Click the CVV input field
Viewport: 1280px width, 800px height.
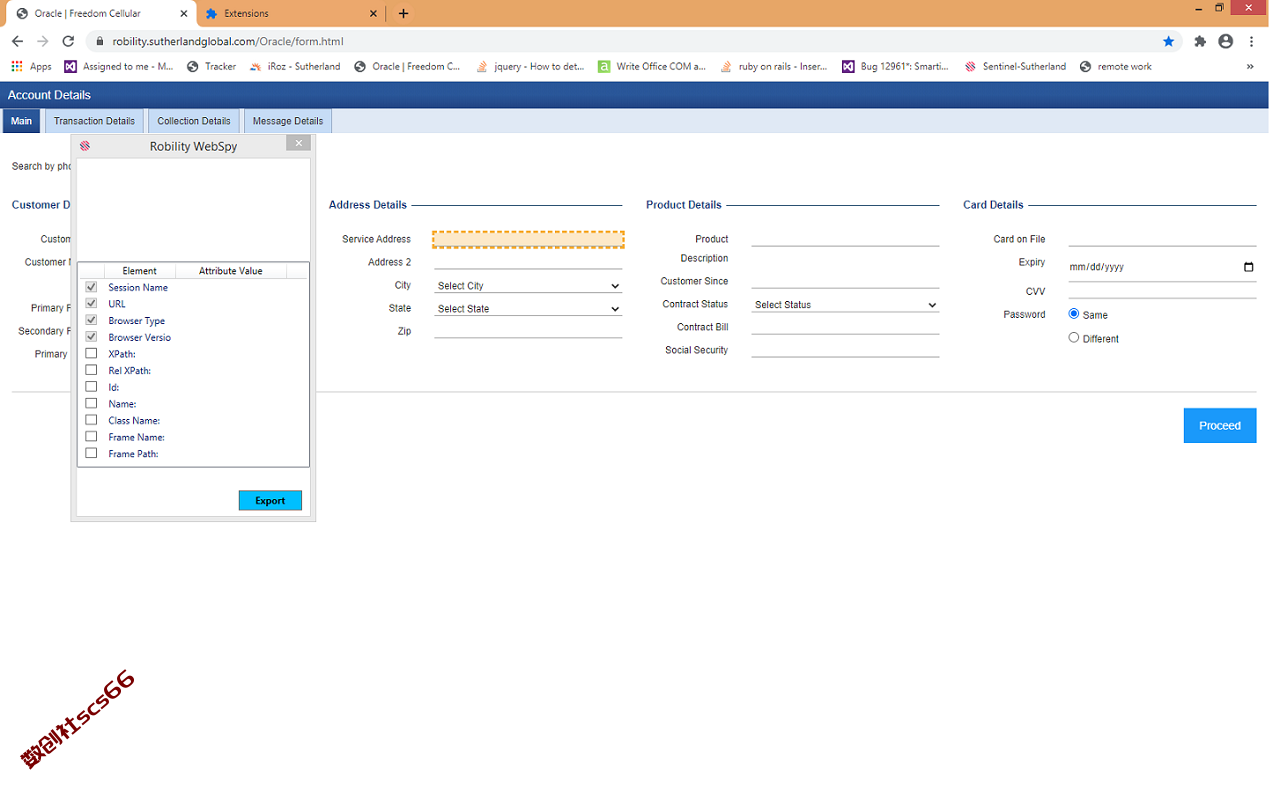pyautogui.click(x=1162, y=291)
